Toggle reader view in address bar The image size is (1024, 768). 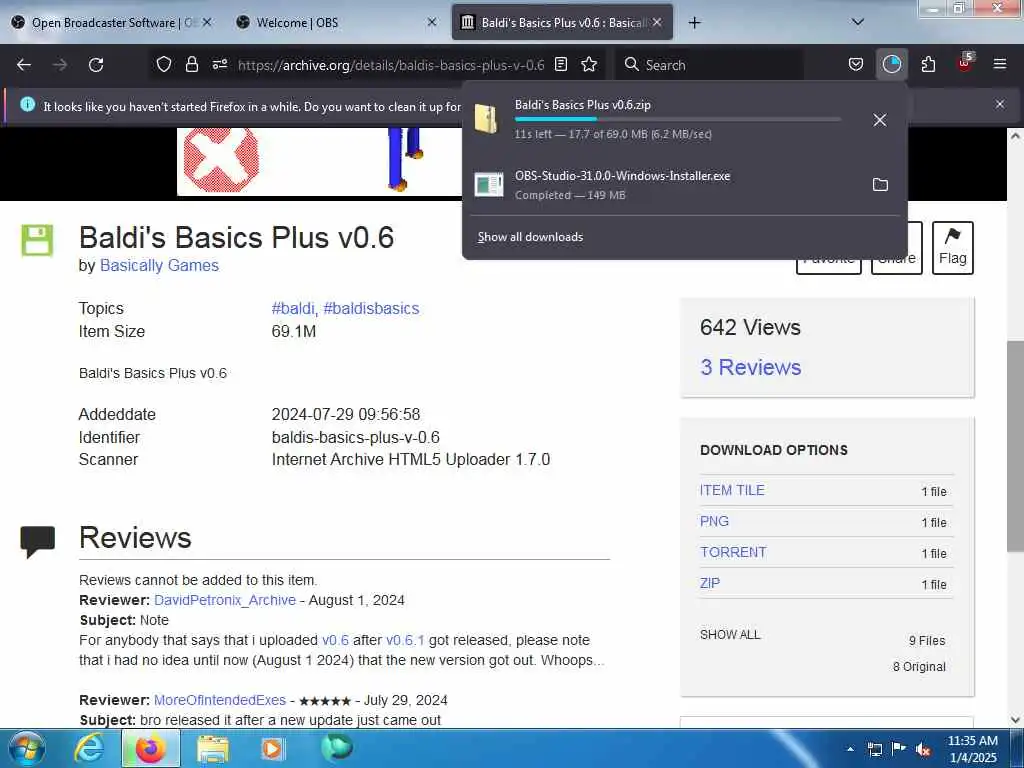[x=561, y=64]
